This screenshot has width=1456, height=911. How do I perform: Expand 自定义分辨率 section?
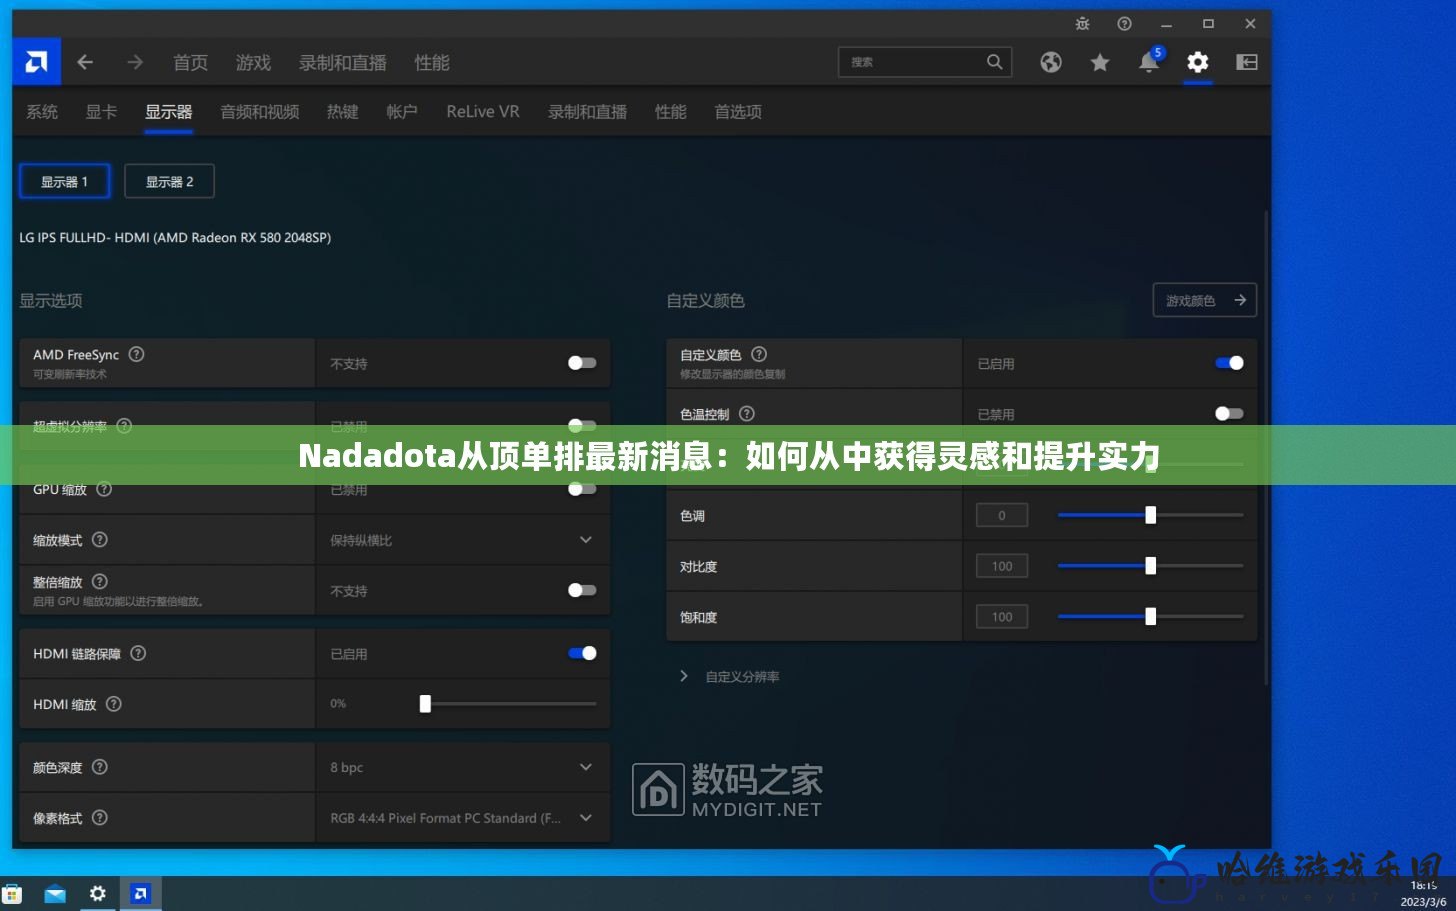[730, 677]
